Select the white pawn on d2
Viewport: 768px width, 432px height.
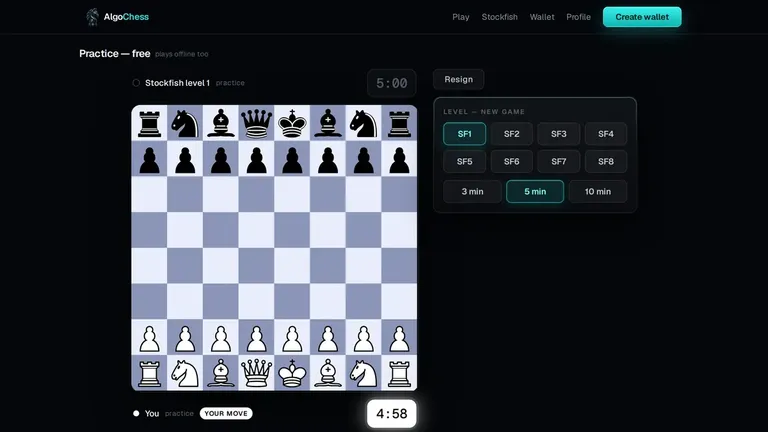coord(256,337)
